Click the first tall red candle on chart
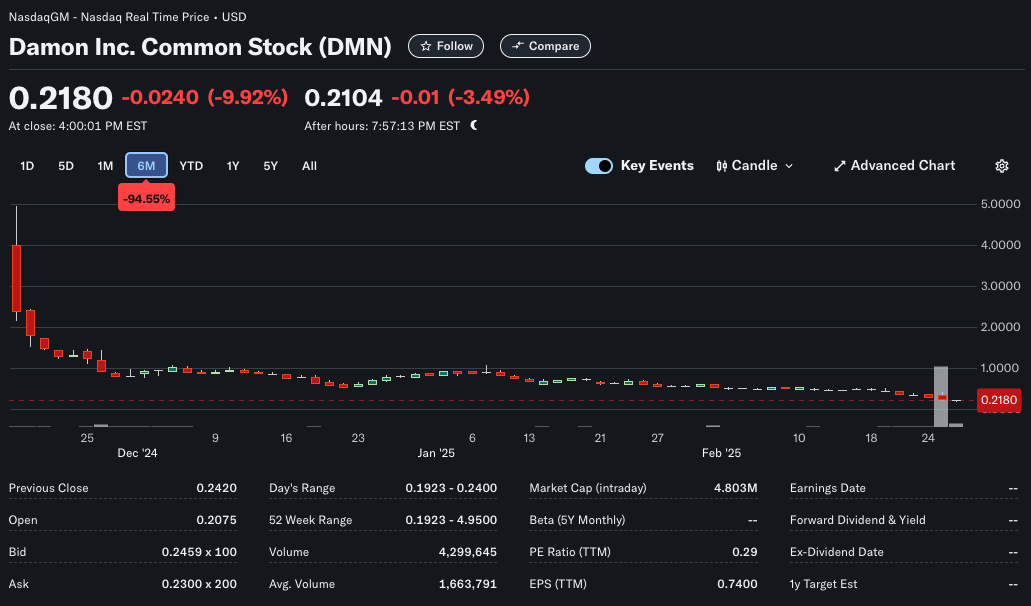The width and height of the screenshot is (1031, 606). pyautogui.click(x=16, y=278)
